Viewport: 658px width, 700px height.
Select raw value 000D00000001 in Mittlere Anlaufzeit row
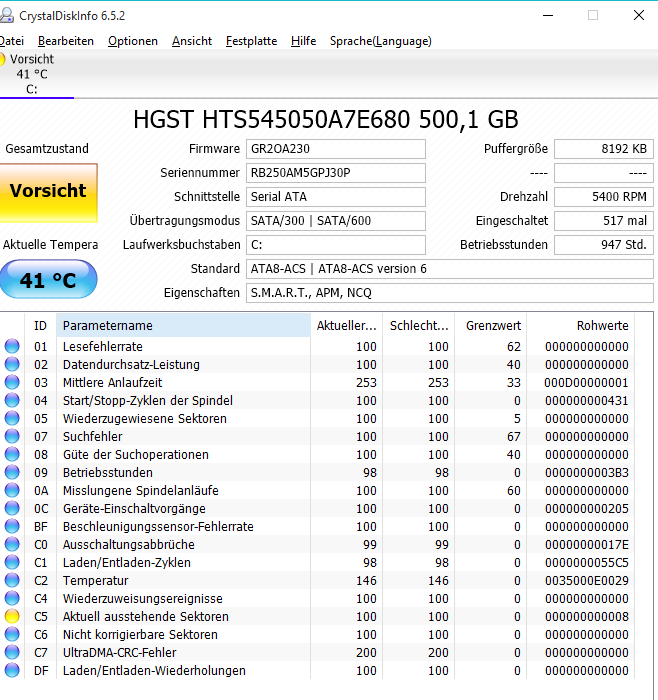tap(586, 383)
